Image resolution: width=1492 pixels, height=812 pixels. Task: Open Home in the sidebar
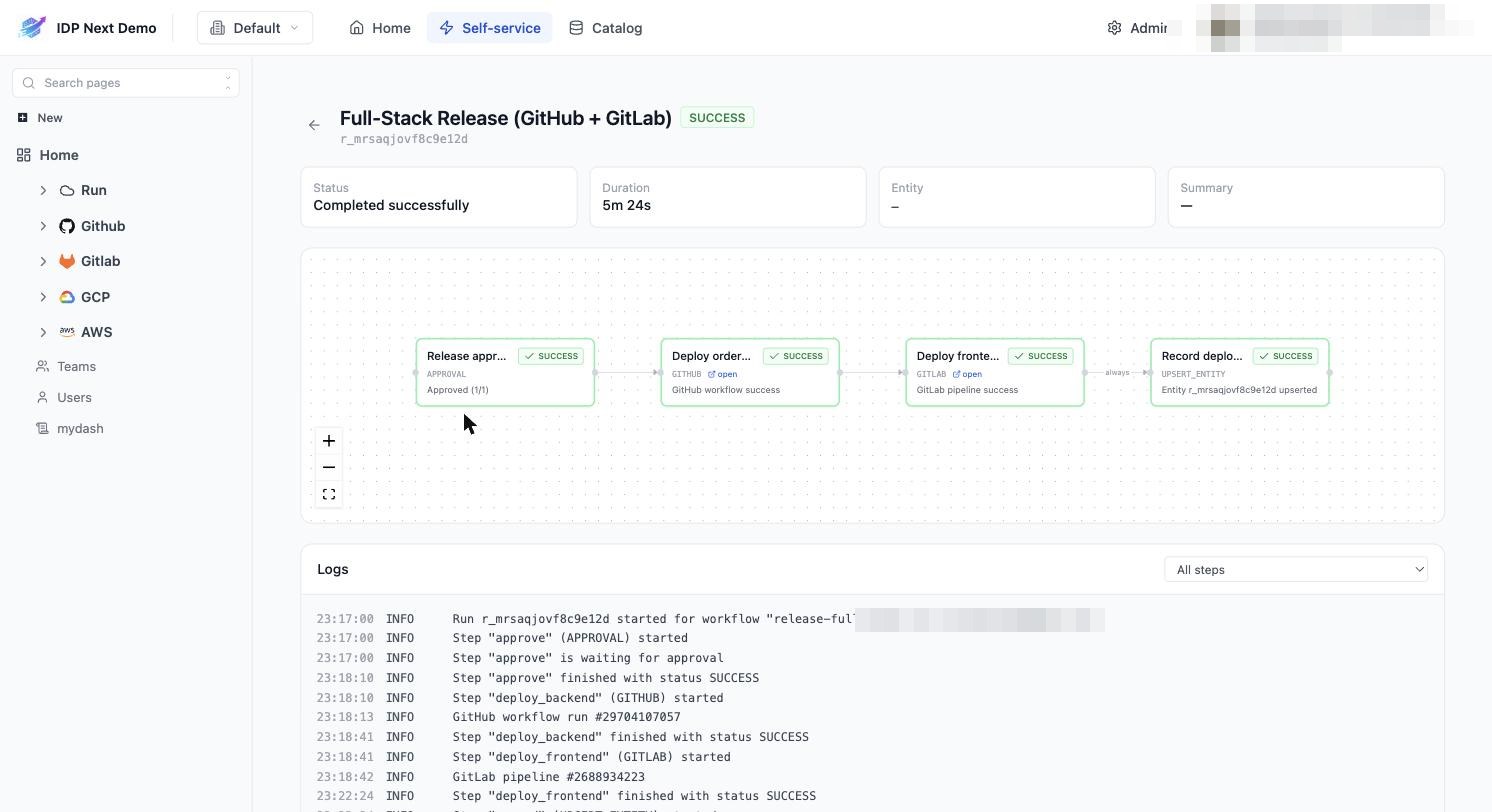tap(59, 155)
